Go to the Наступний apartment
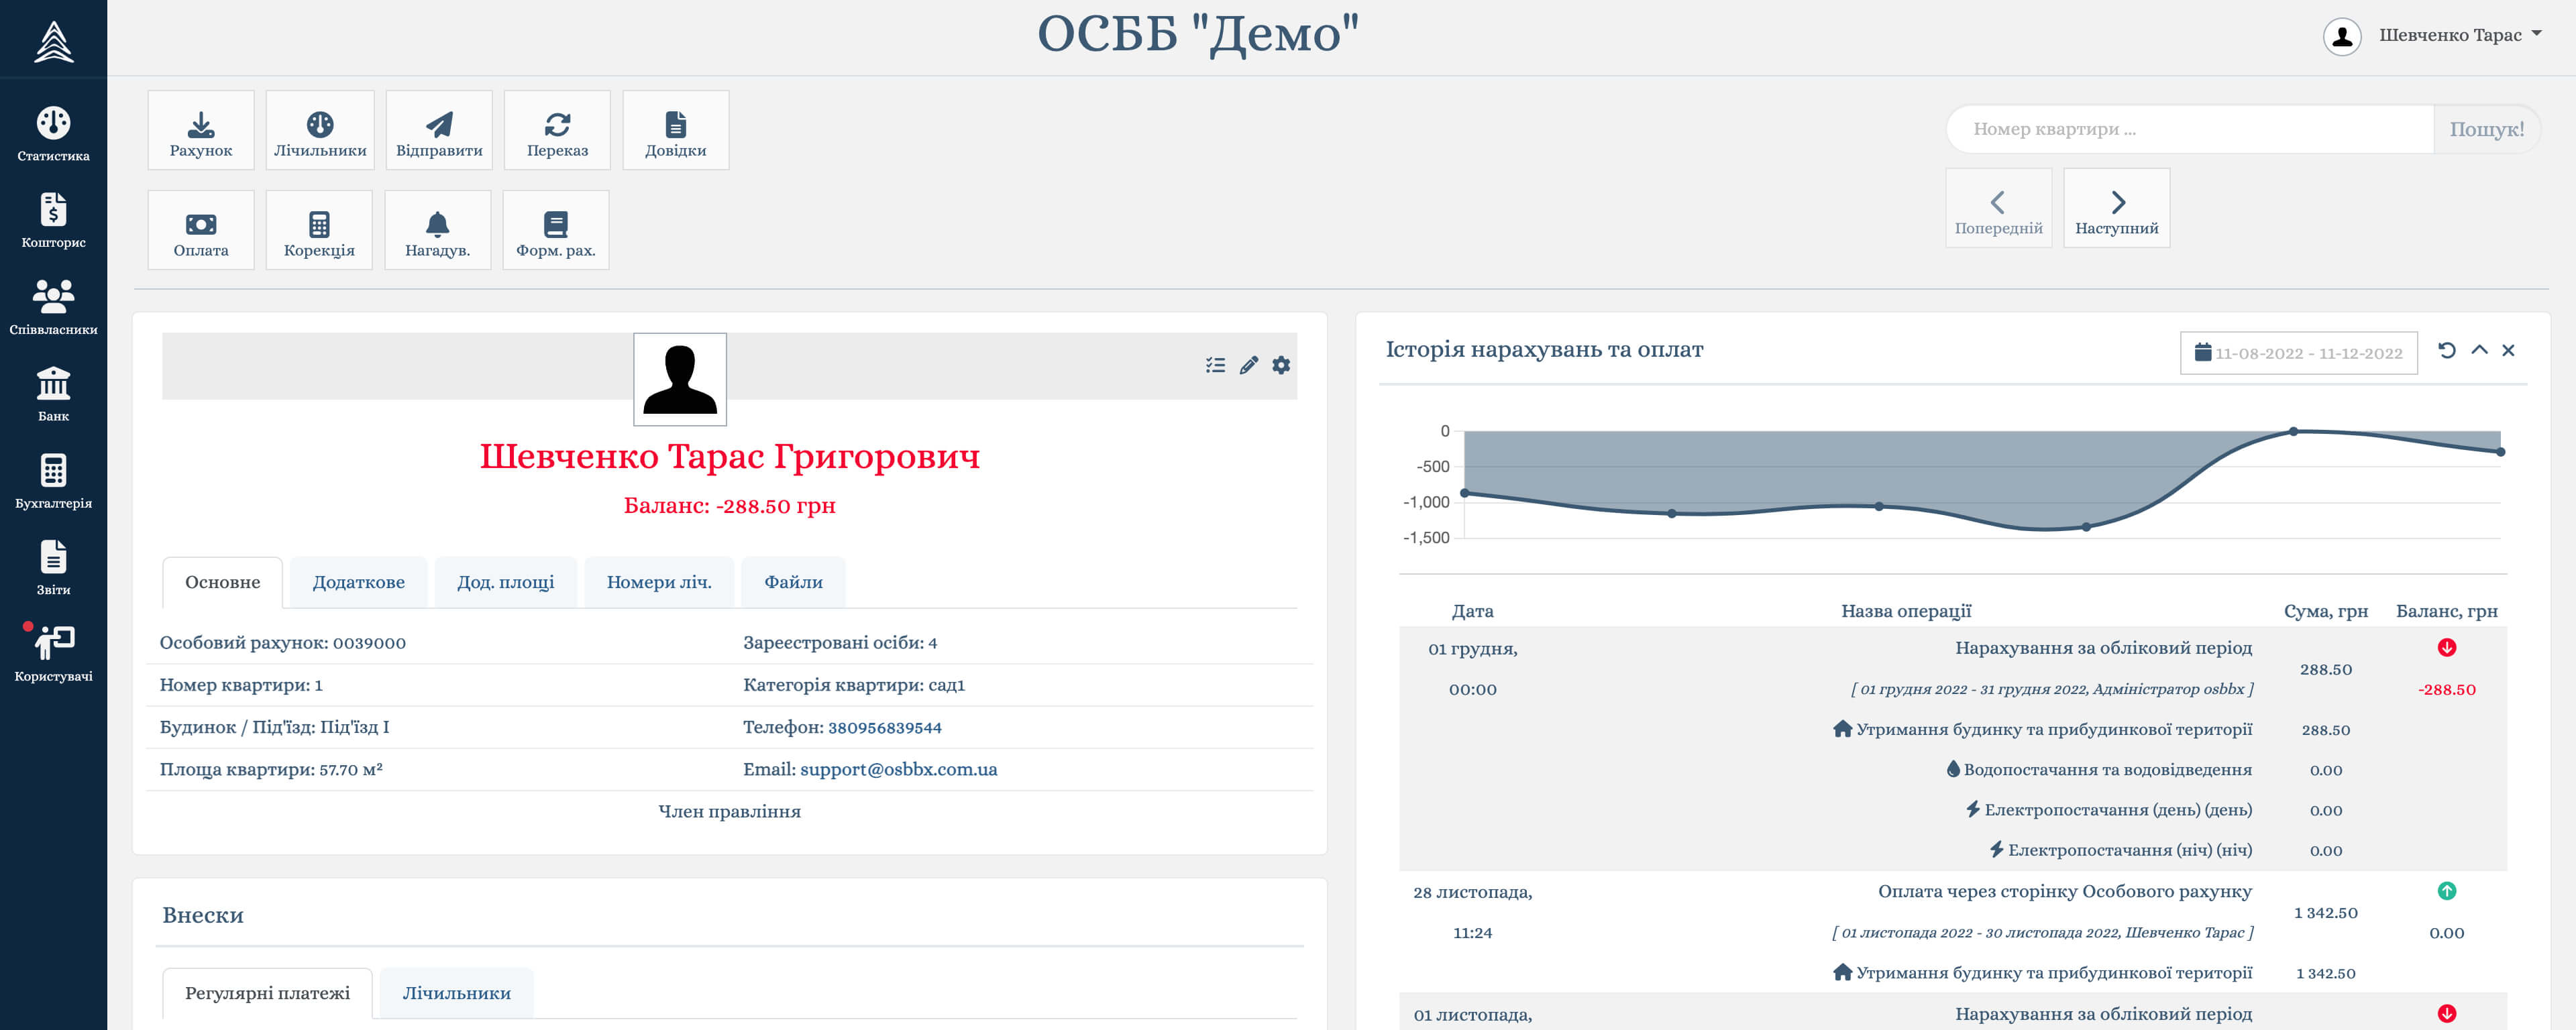Viewport: 2576px width, 1030px height. coord(2116,209)
